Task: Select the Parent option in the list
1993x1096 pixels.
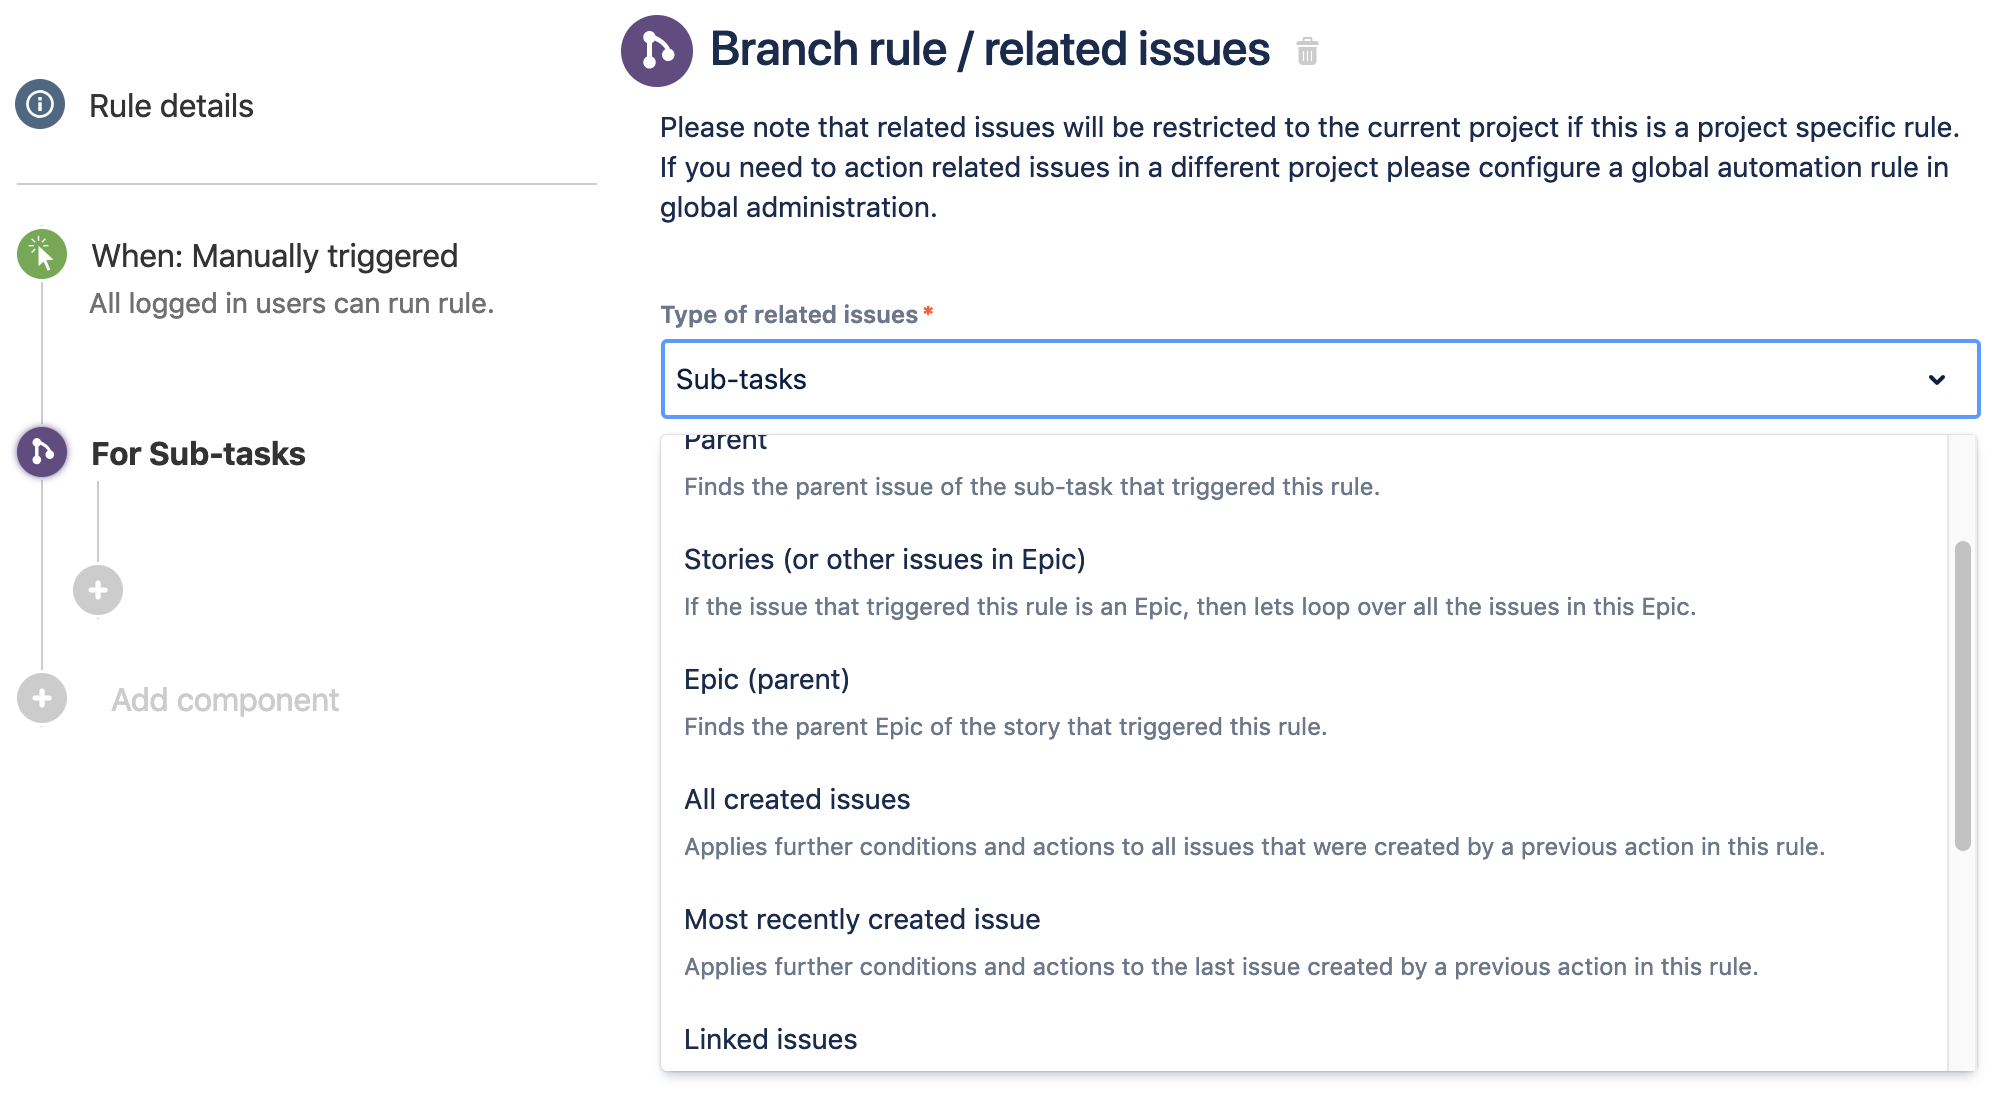Action: coord(726,444)
